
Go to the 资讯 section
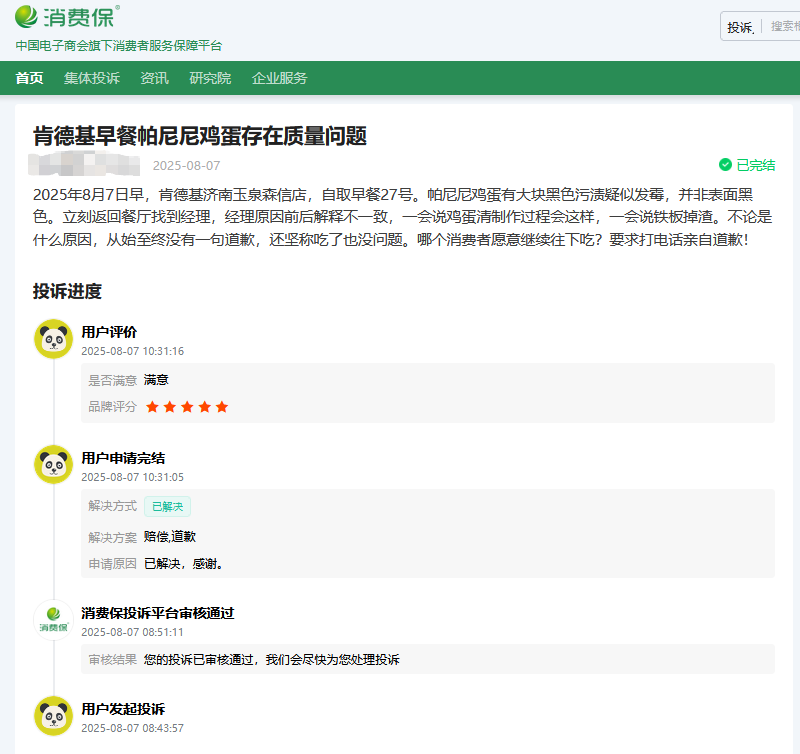pyautogui.click(x=154, y=78)
